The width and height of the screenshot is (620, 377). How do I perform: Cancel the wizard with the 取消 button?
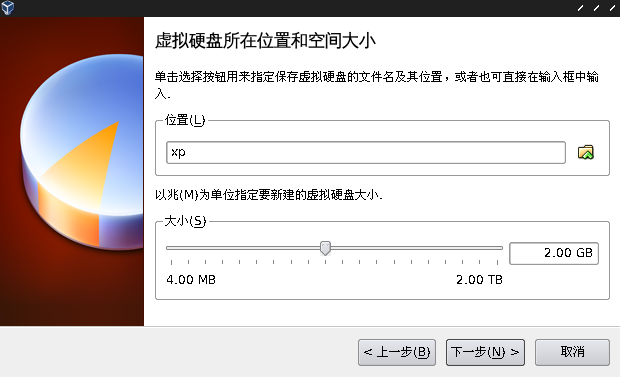pyautogui.click(x=572, y=352)
